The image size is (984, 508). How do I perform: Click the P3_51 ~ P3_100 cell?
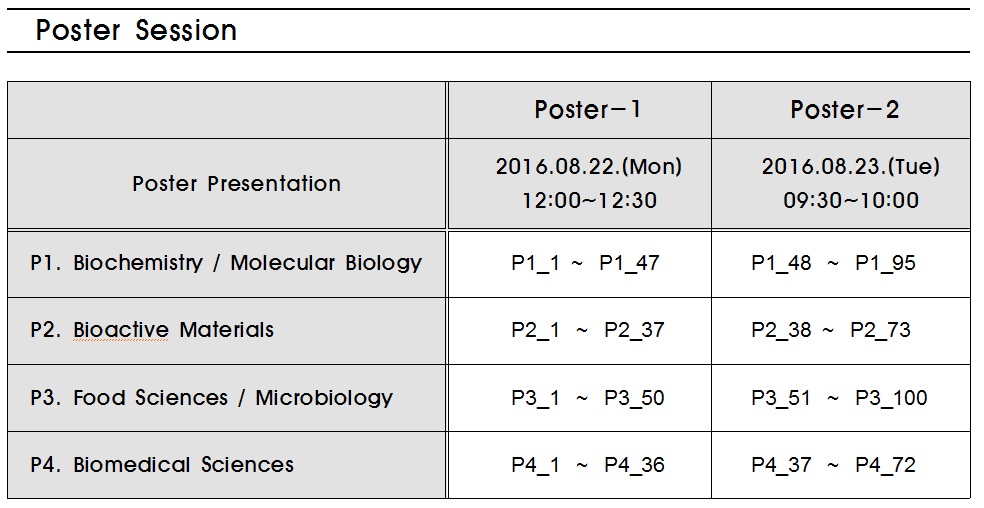839,398
